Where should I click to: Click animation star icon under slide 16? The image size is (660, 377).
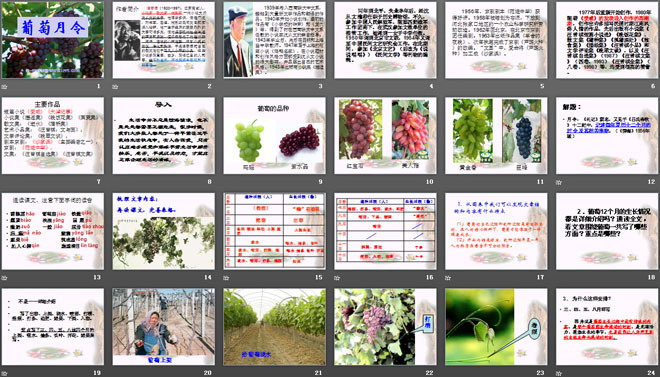tap(337, 278)
